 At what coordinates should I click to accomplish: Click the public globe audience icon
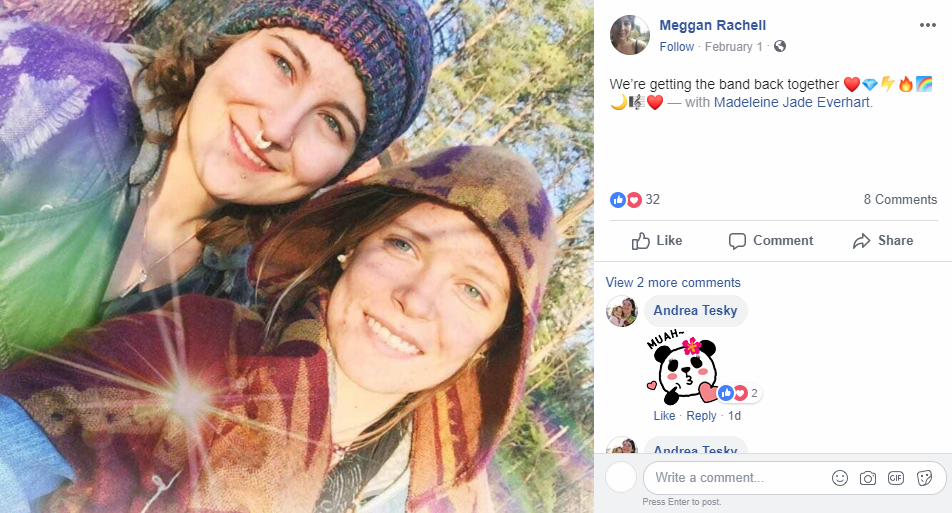pos(780,46)
